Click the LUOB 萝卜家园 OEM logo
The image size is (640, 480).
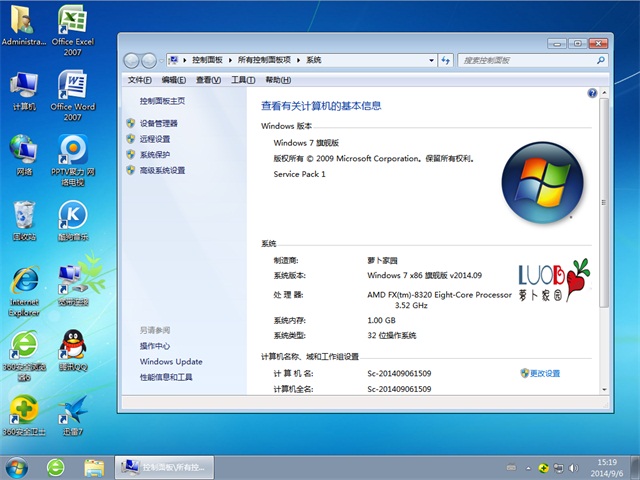554,280
